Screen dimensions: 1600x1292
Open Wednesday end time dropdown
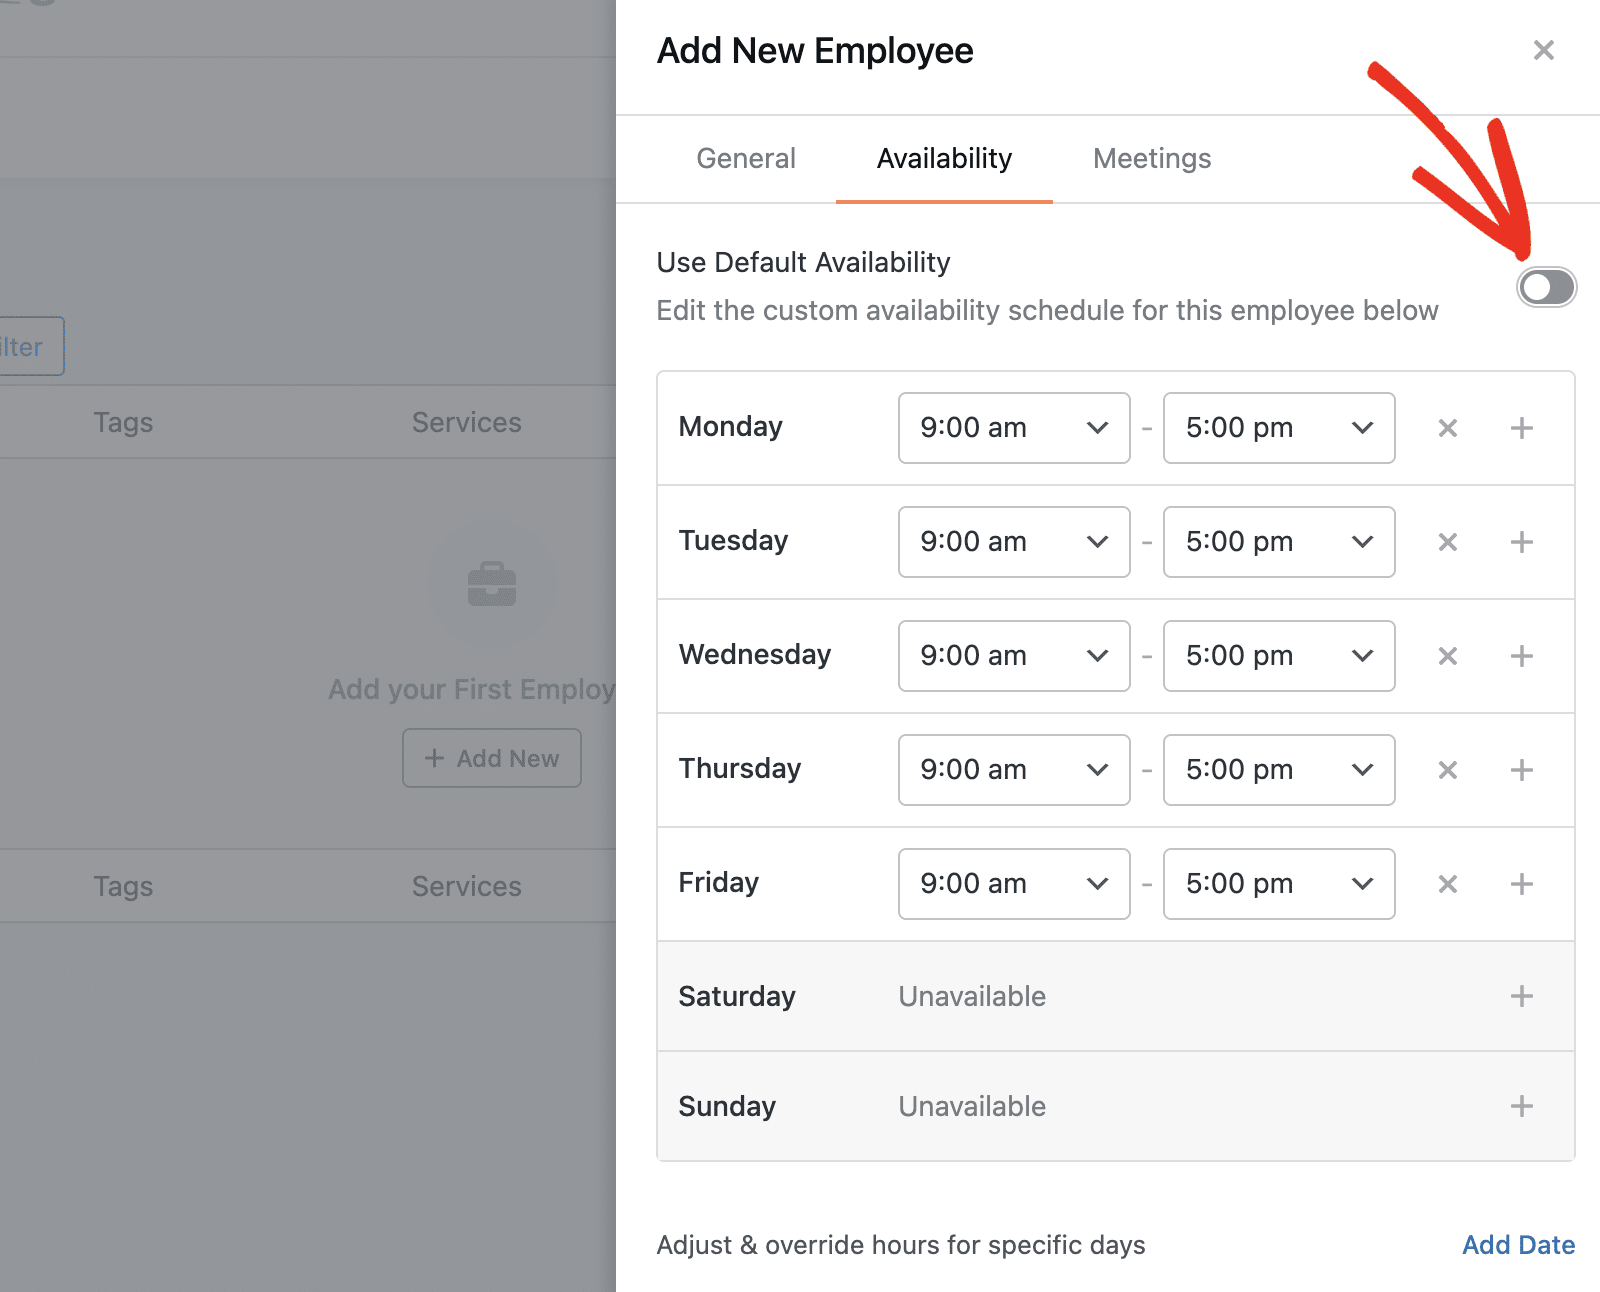(x=1279, y=656)
